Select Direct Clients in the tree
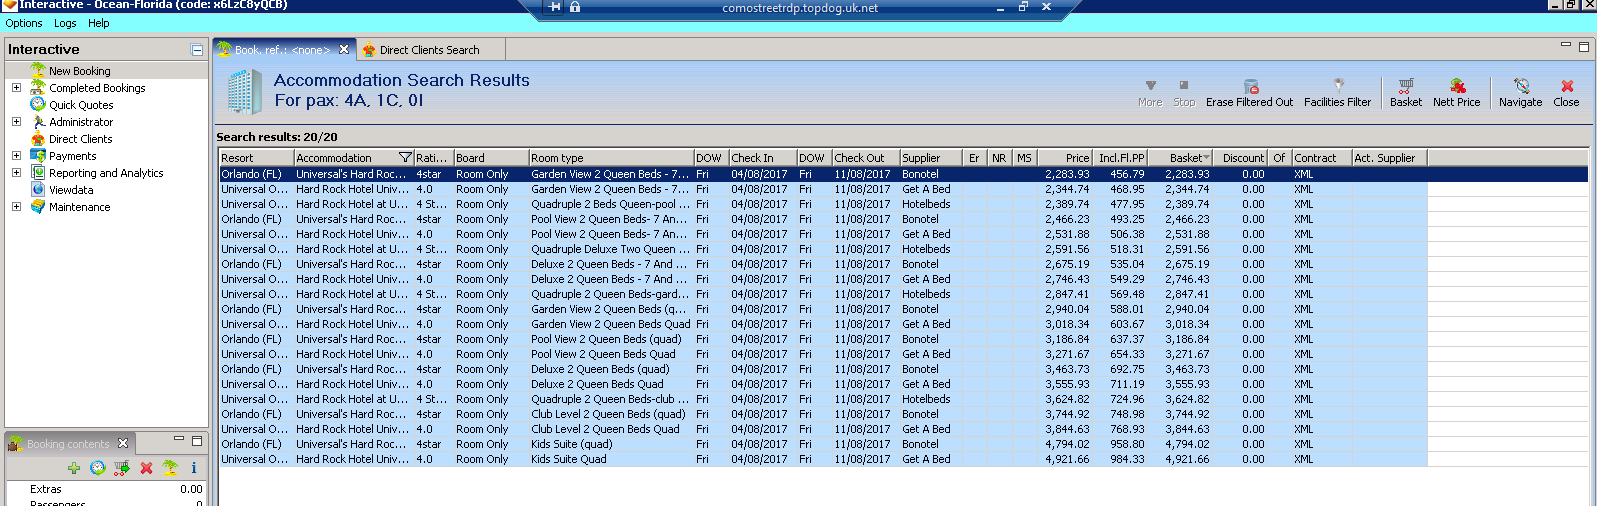This screenshot has height=506, width=1597. (x=81, y=139)
